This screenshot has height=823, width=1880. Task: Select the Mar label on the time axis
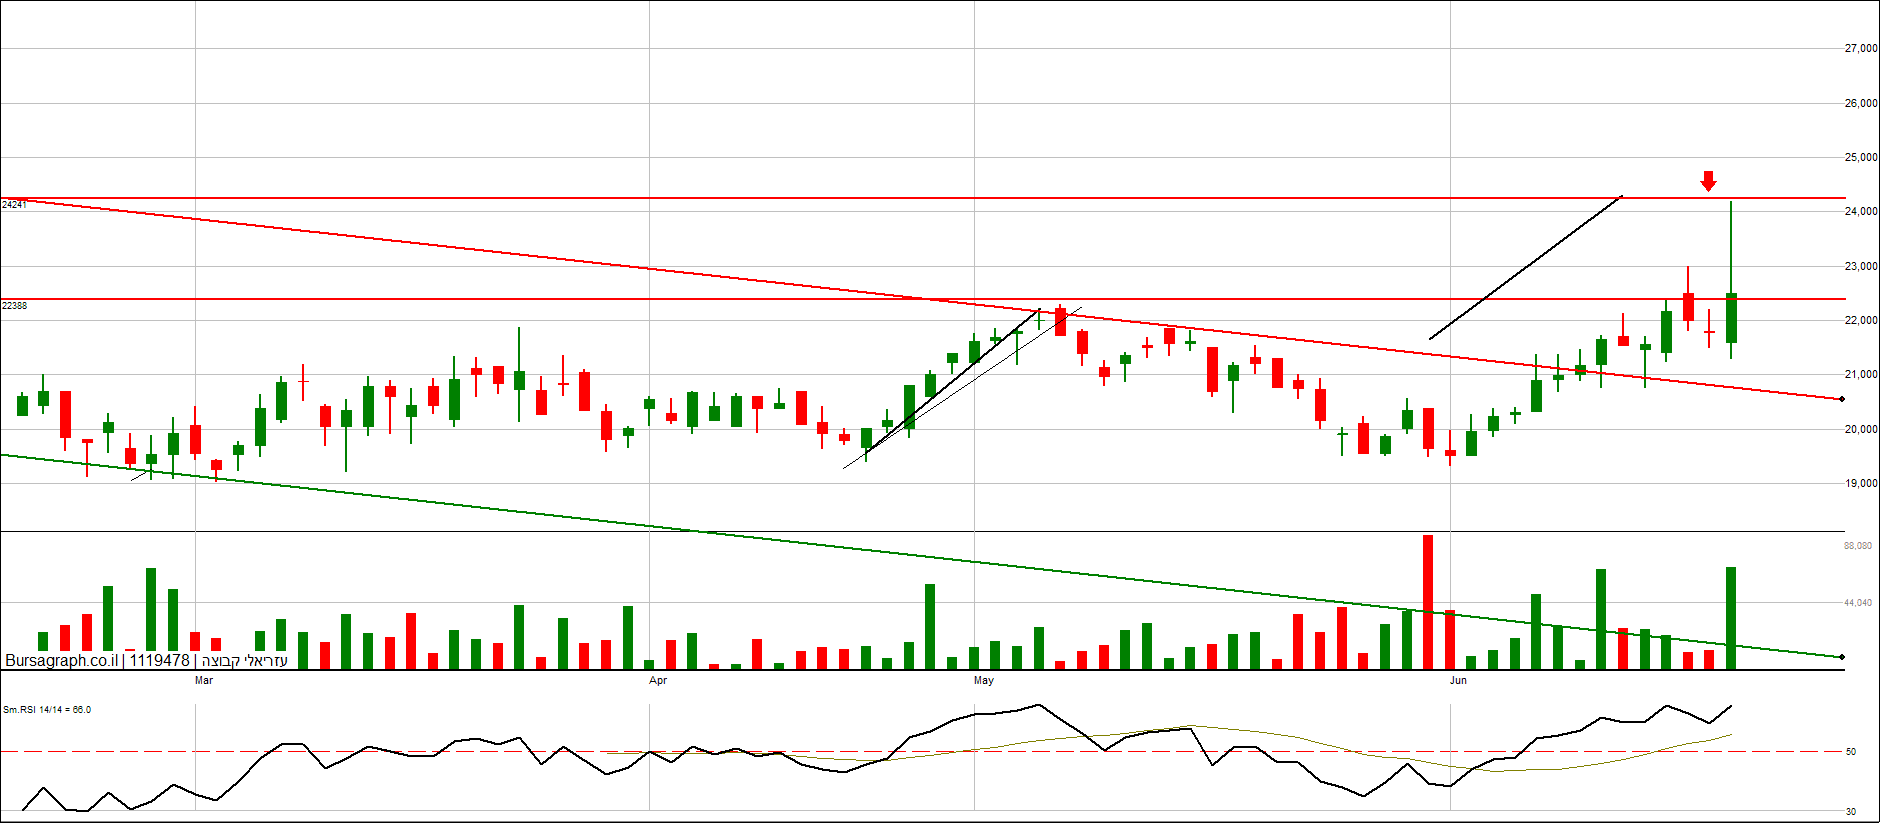204,681
